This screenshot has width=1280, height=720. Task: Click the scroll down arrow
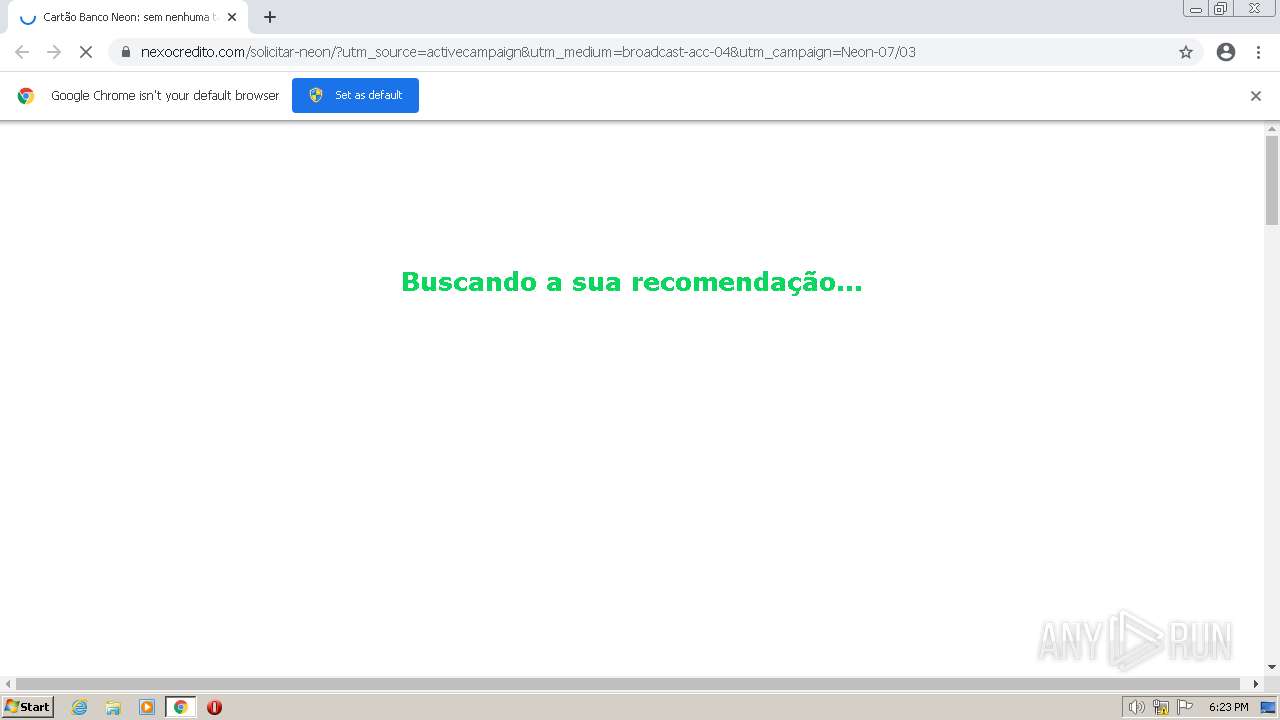[1272, 667]
